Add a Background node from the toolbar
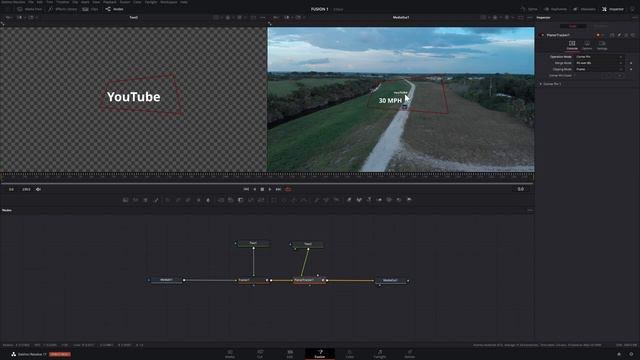Viewport: 640px width, 360px height. 126,200
